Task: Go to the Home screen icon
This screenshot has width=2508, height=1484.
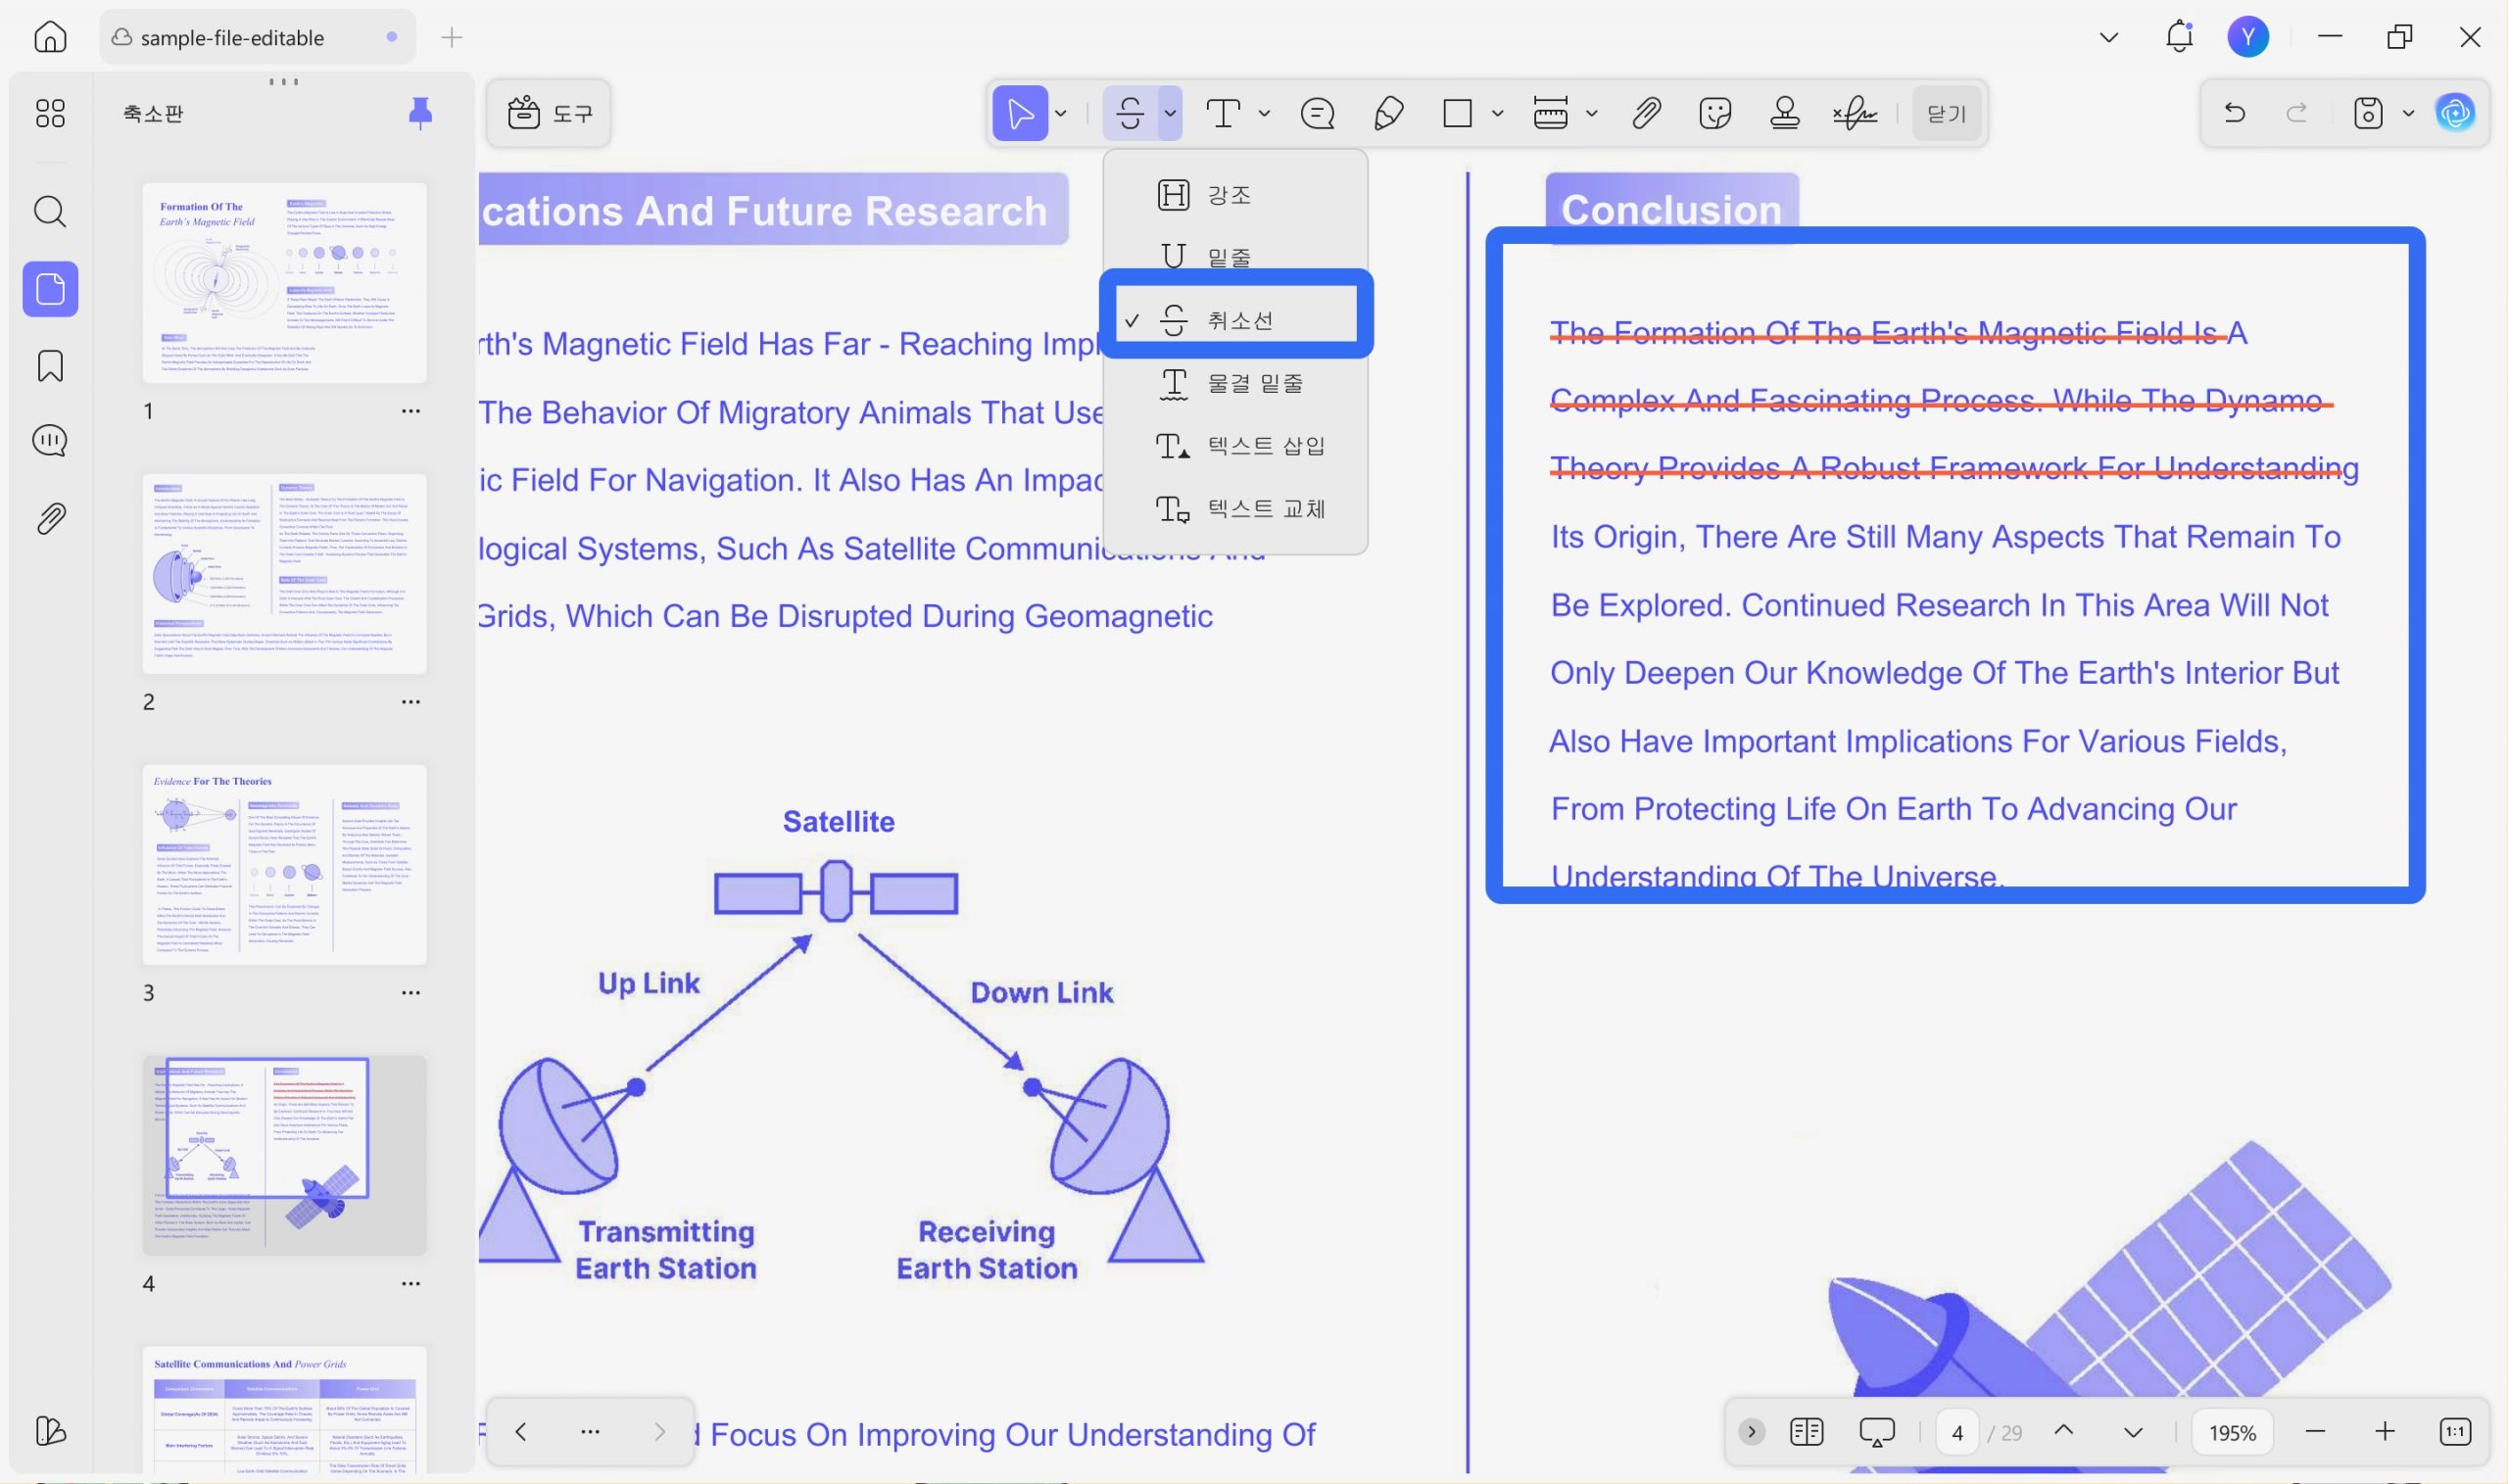Action: (50, 37)
